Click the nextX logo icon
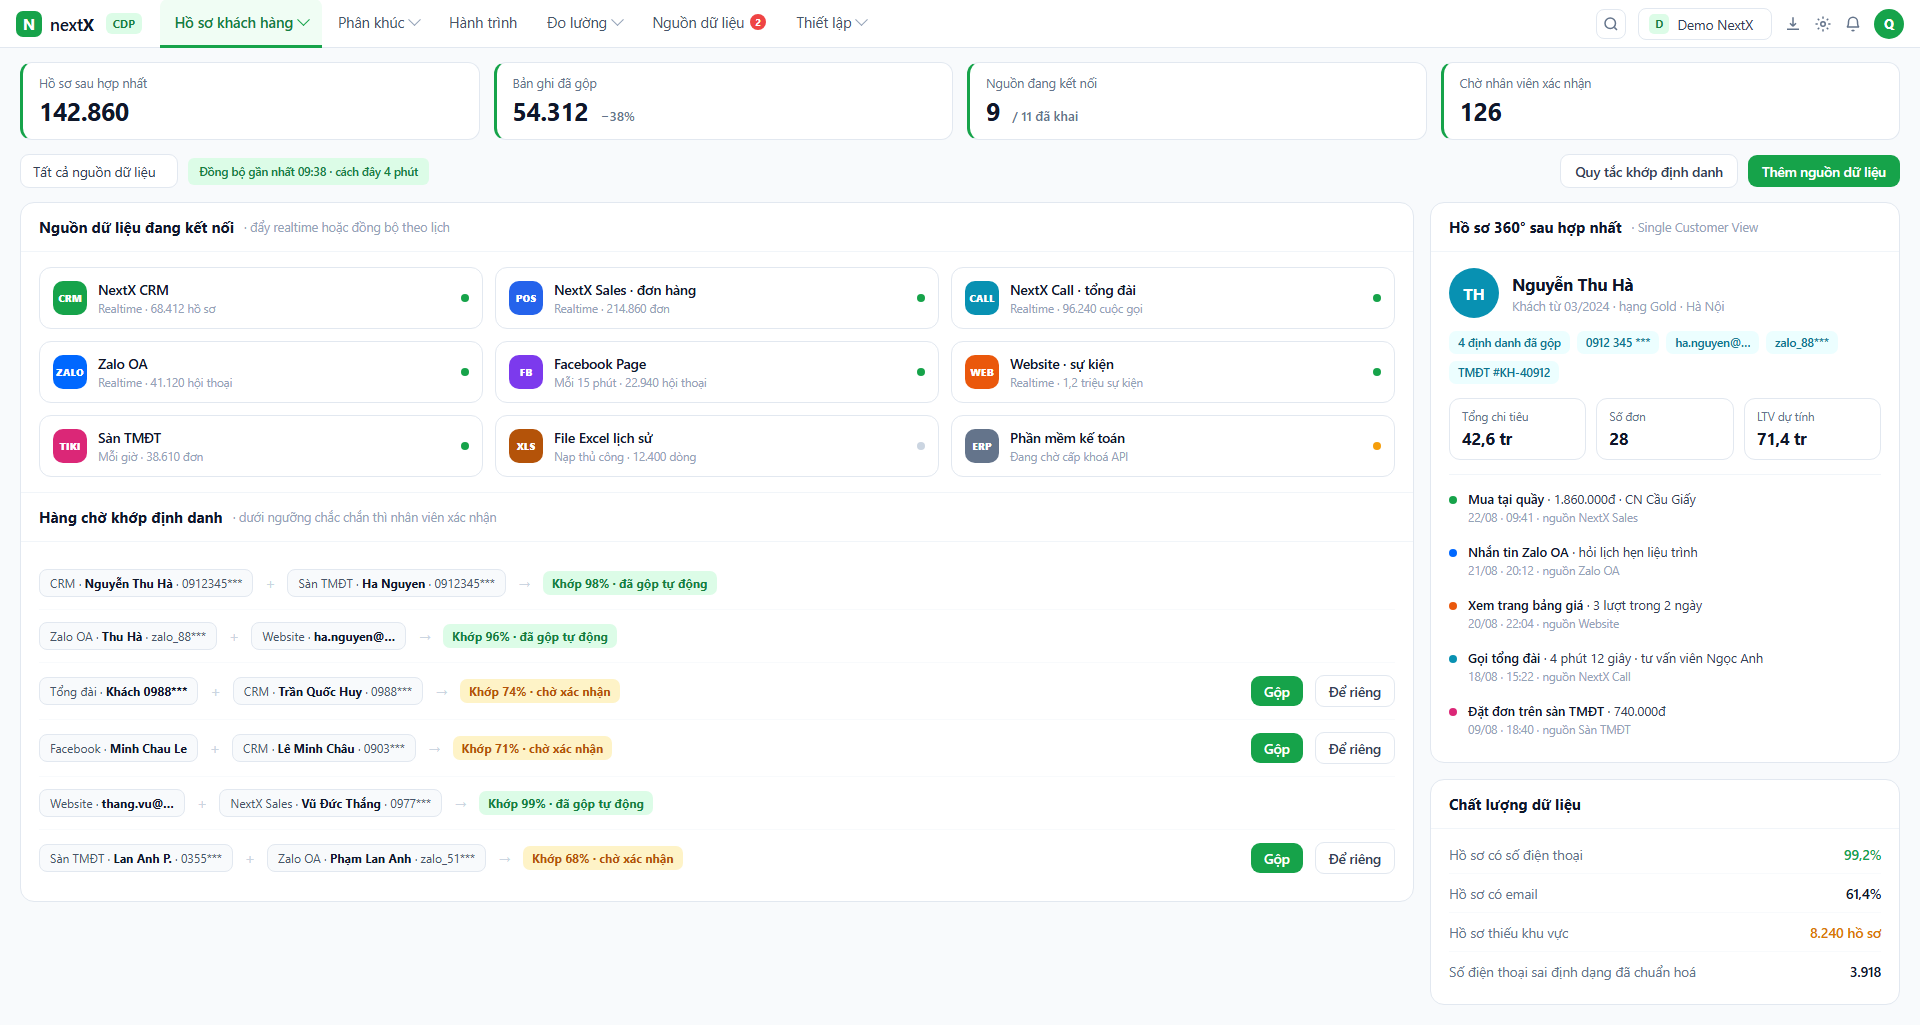Viewport: 1920px width, 1025px height. click(29, 24)
